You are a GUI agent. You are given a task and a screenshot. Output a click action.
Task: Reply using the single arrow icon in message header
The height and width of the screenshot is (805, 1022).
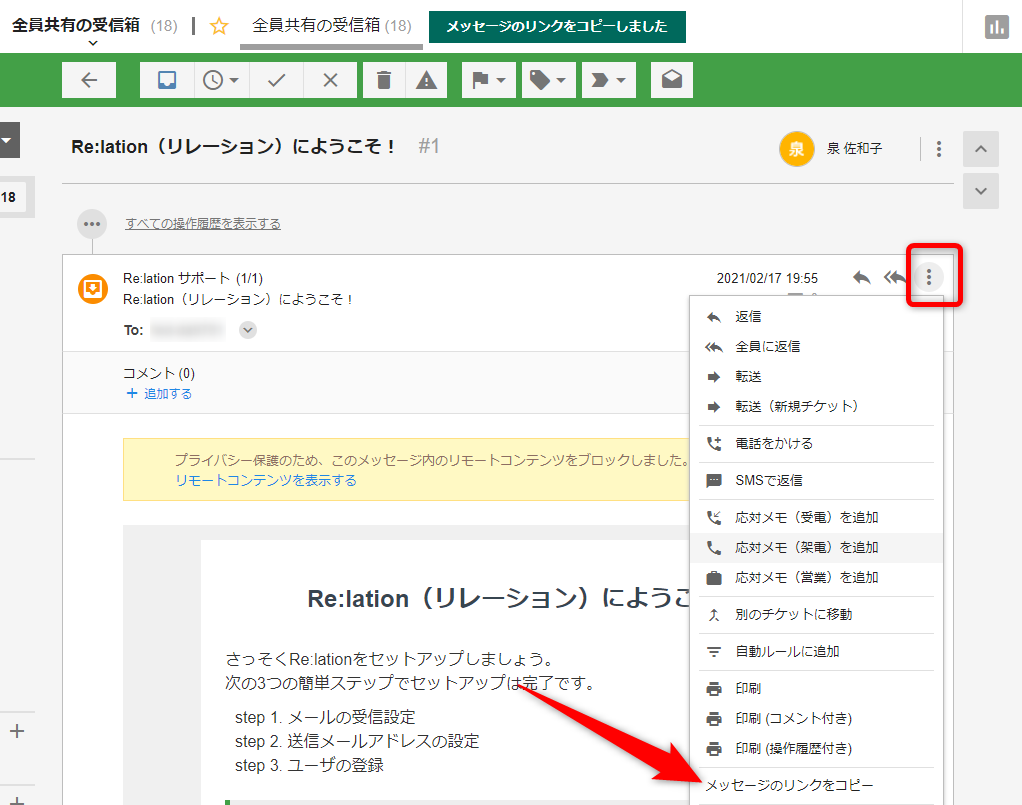[862, 278]
